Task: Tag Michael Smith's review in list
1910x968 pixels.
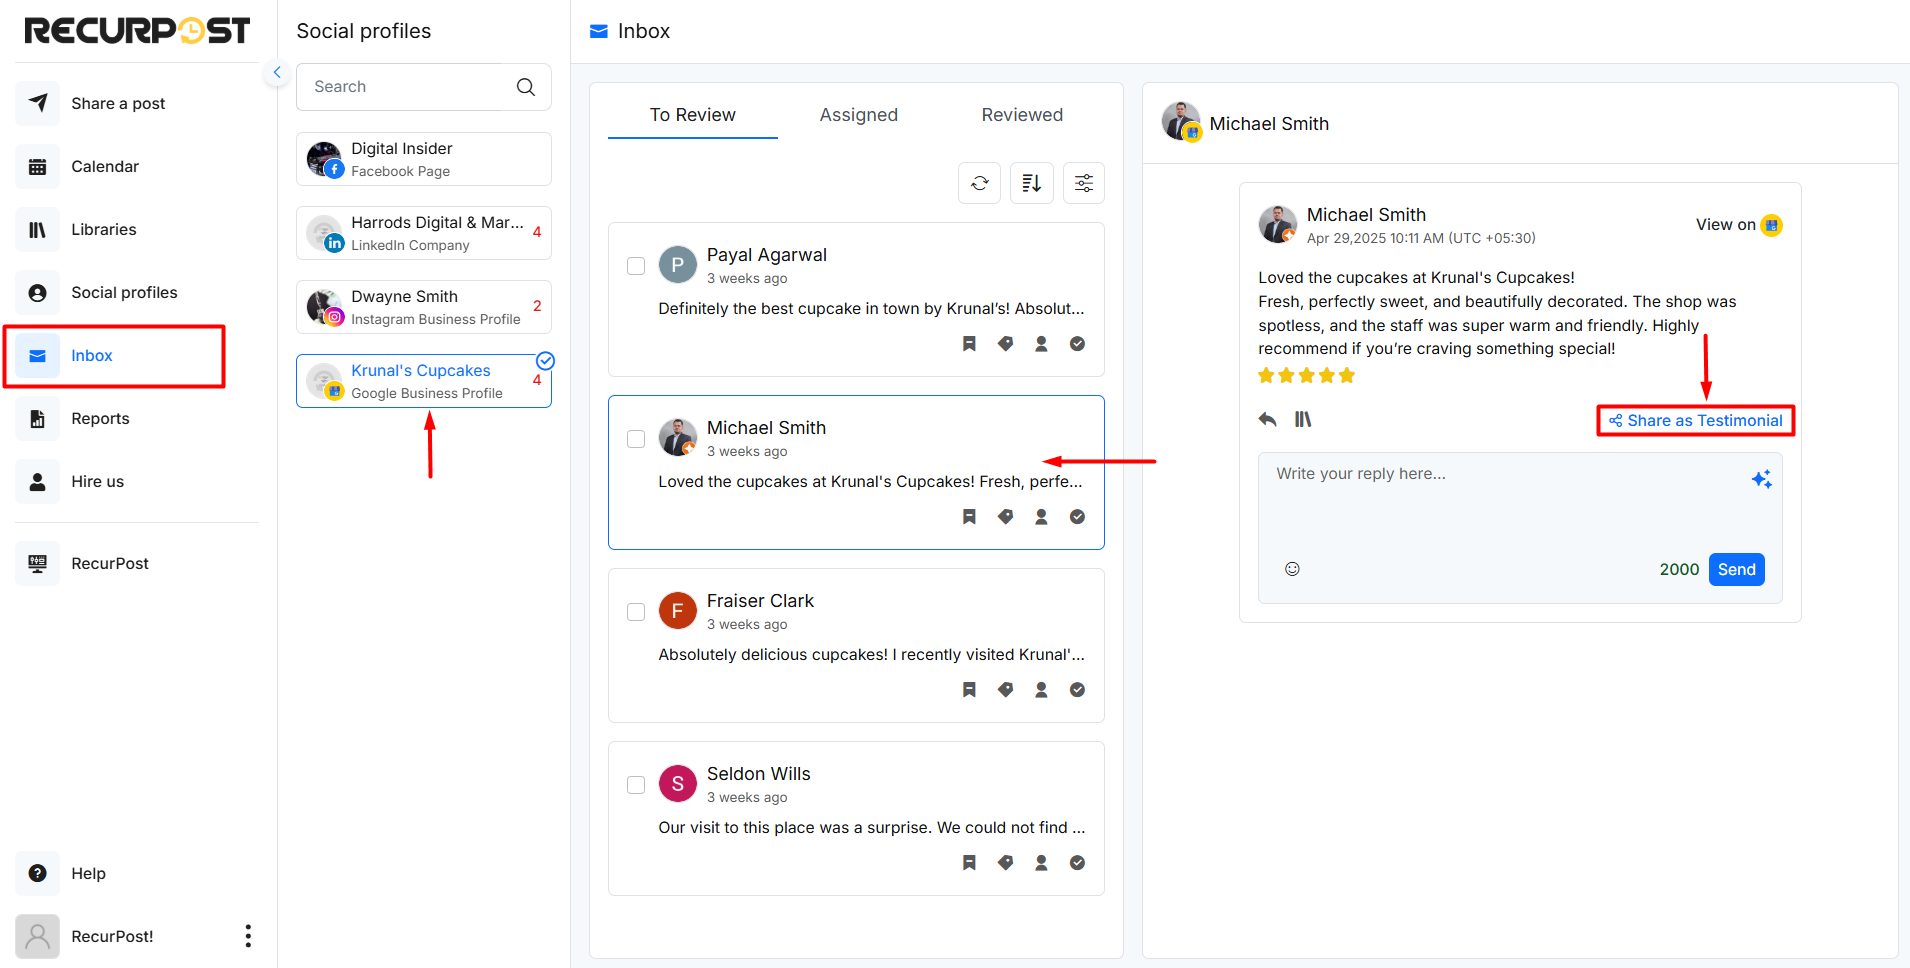Action: pyautogui.click(x=1005, y=517)
